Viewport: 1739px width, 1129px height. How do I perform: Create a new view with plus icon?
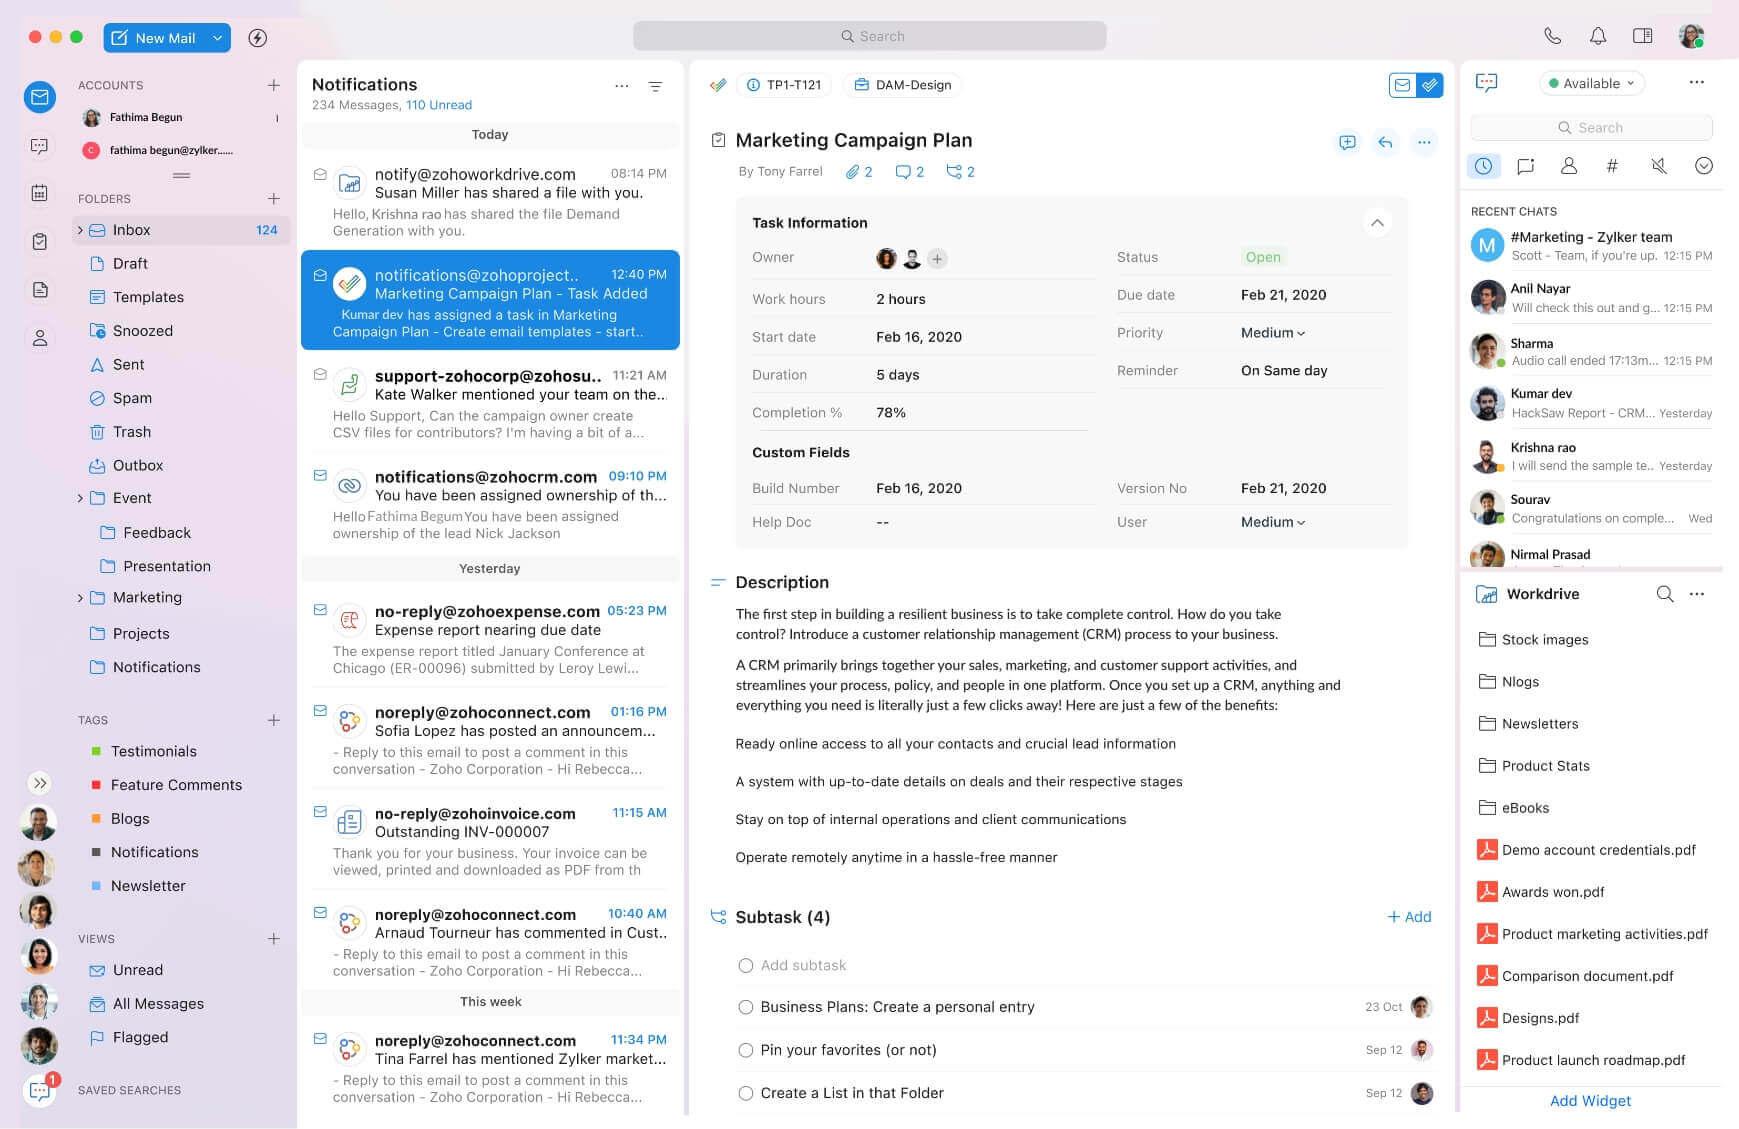click(274, 939)
